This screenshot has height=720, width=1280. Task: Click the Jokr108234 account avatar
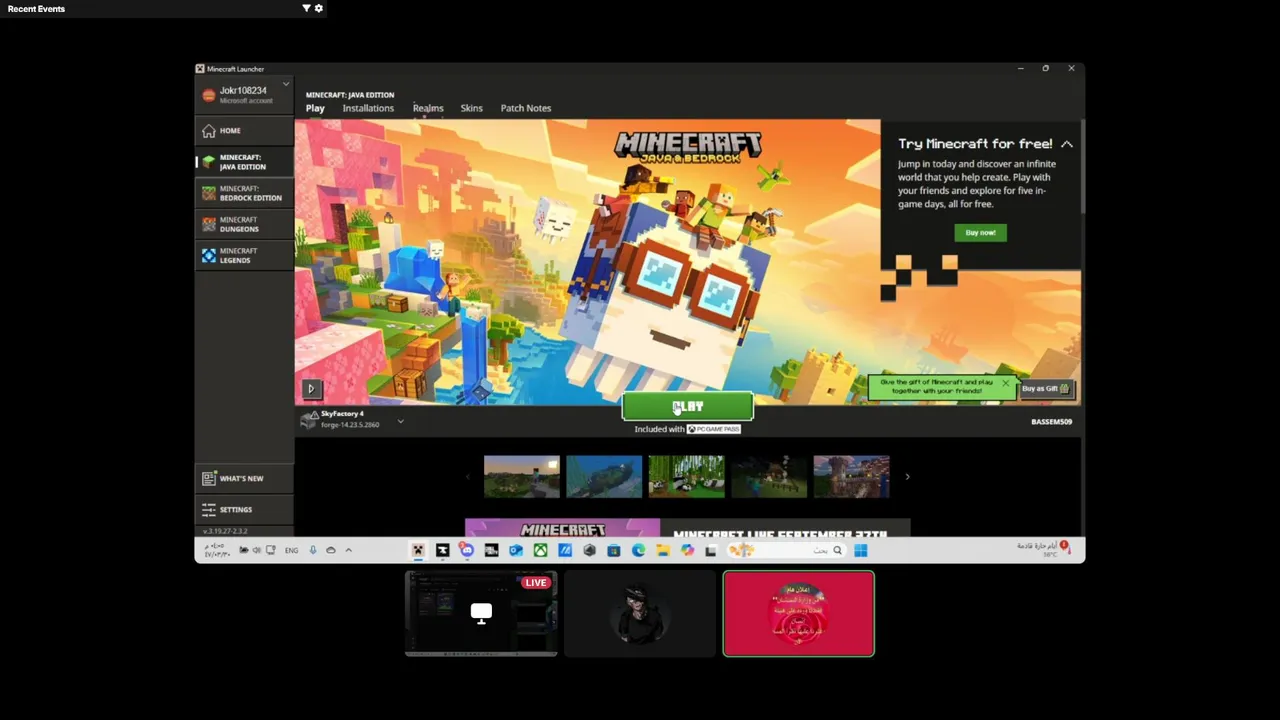point(208,95)
